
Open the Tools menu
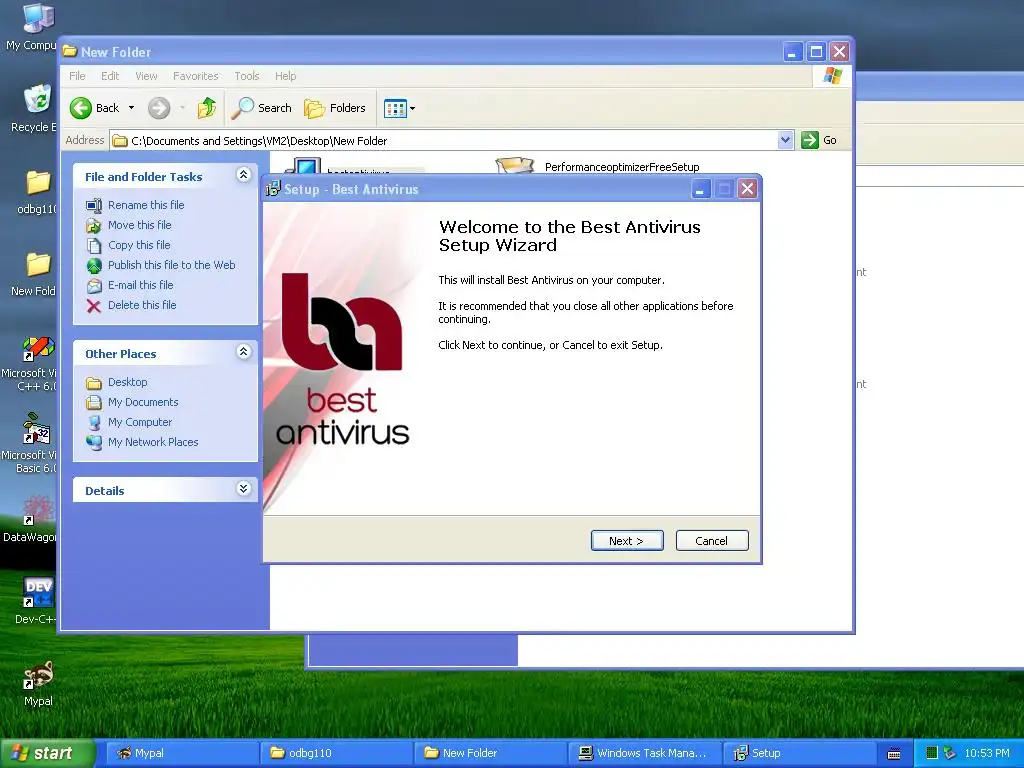[247, 76]
